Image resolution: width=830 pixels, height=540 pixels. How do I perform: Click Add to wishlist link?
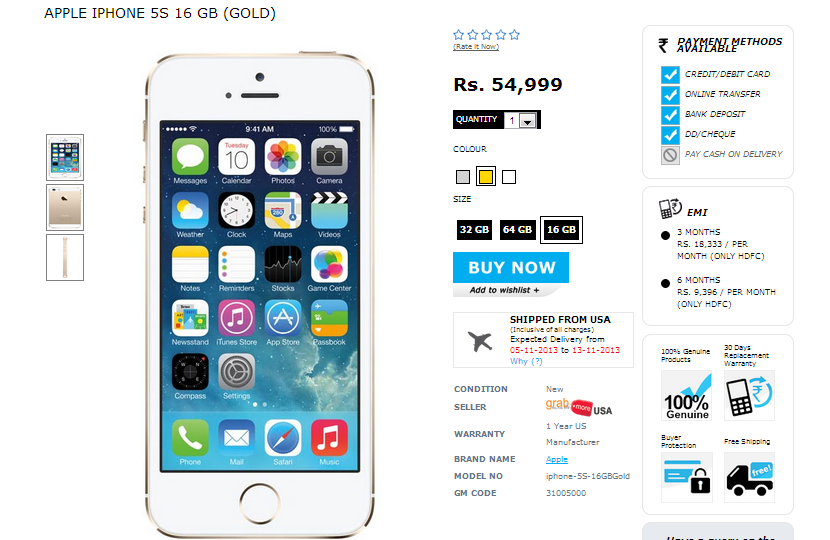(504, 290)
